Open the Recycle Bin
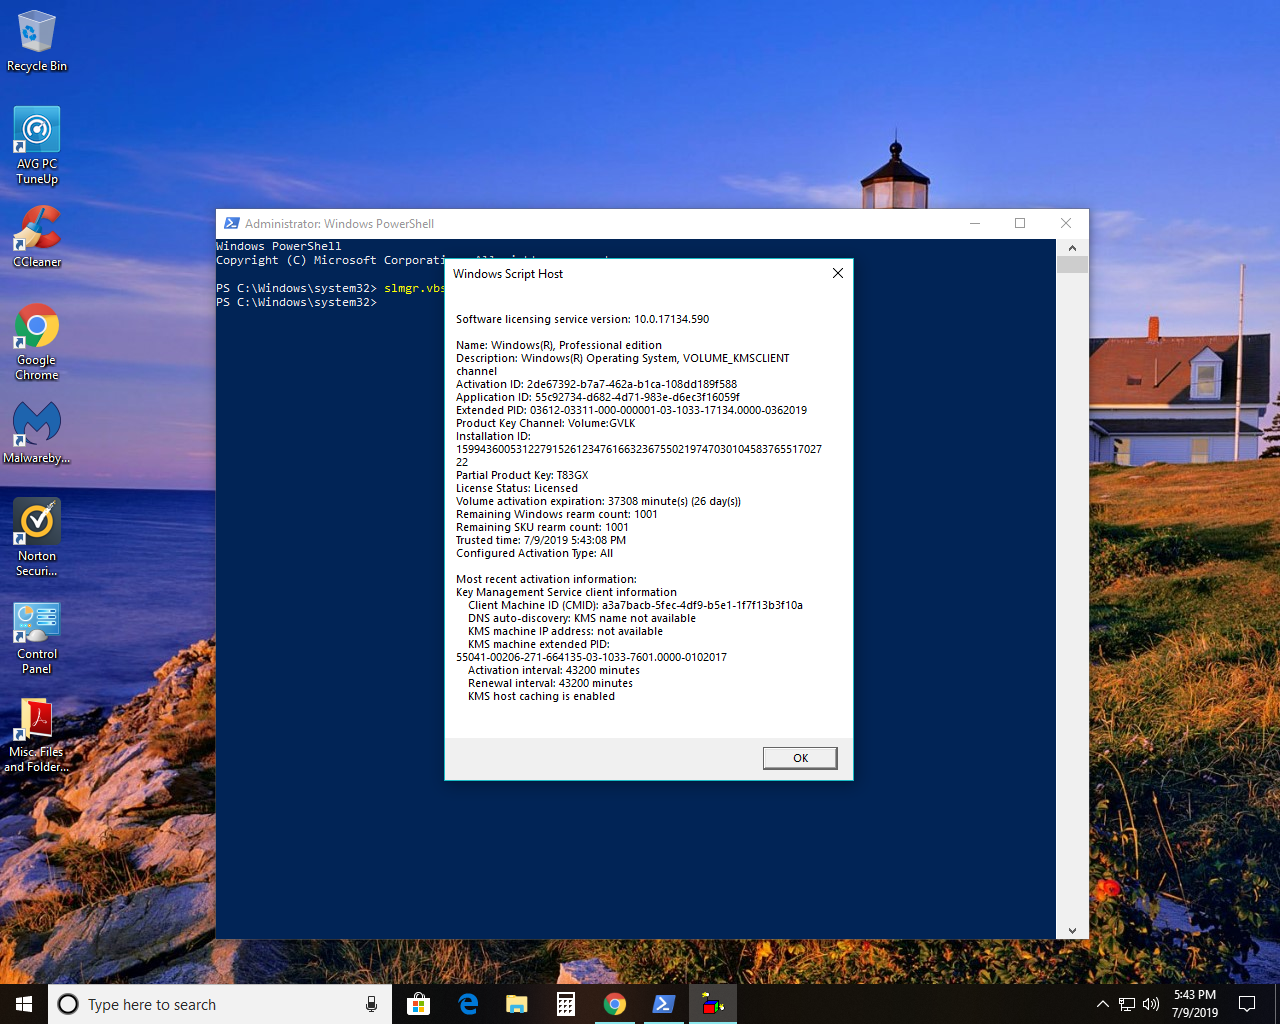Viewport: 1280px width, 1024px height. [36, 30]
